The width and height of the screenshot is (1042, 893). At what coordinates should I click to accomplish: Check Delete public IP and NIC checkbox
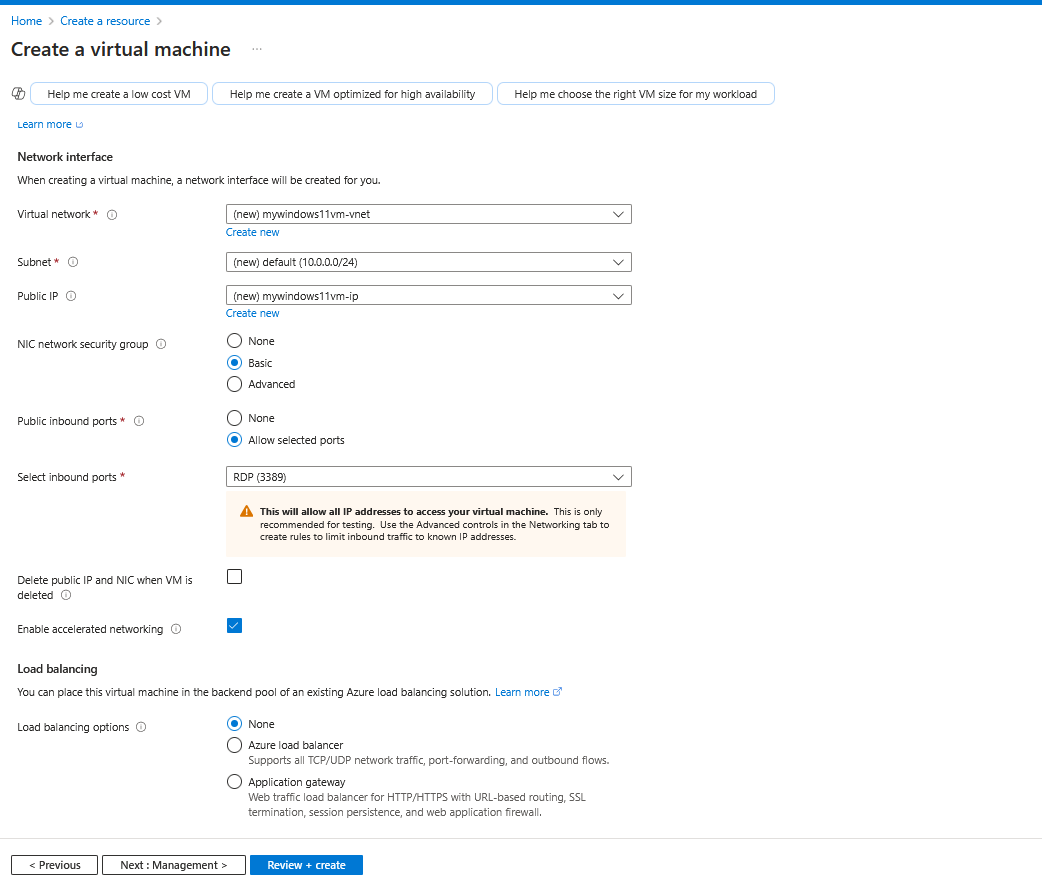click(235, 577)
